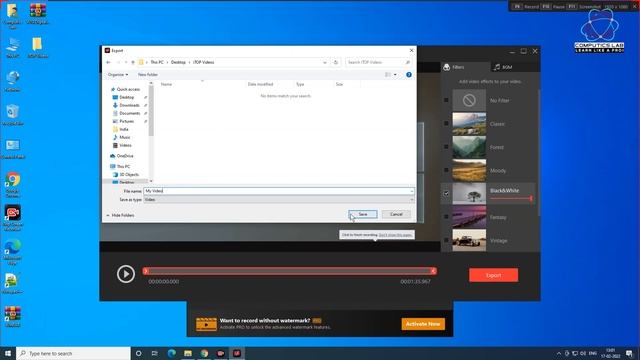
Task: Sort by the Type column header
Action: click(x=300, y=84)
